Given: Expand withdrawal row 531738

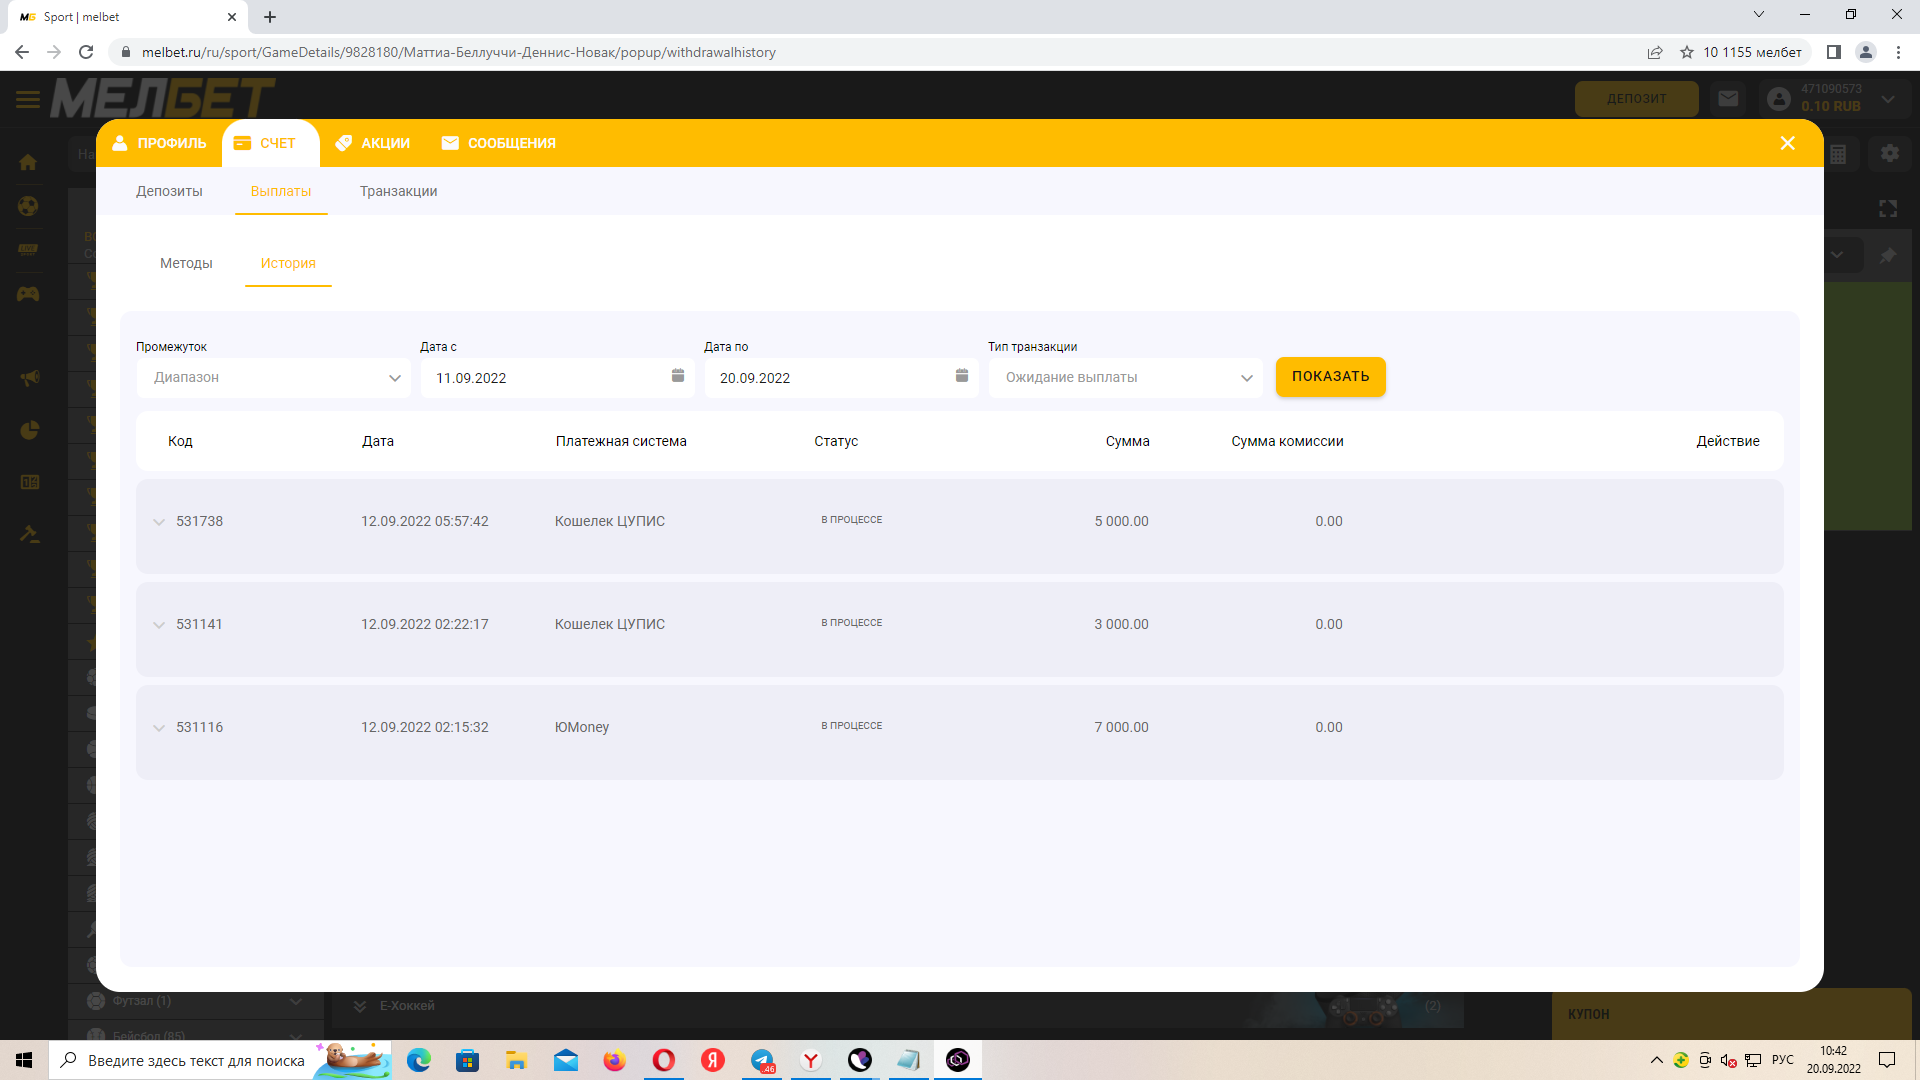Looking at the screenshot, I should pos(159,522).
